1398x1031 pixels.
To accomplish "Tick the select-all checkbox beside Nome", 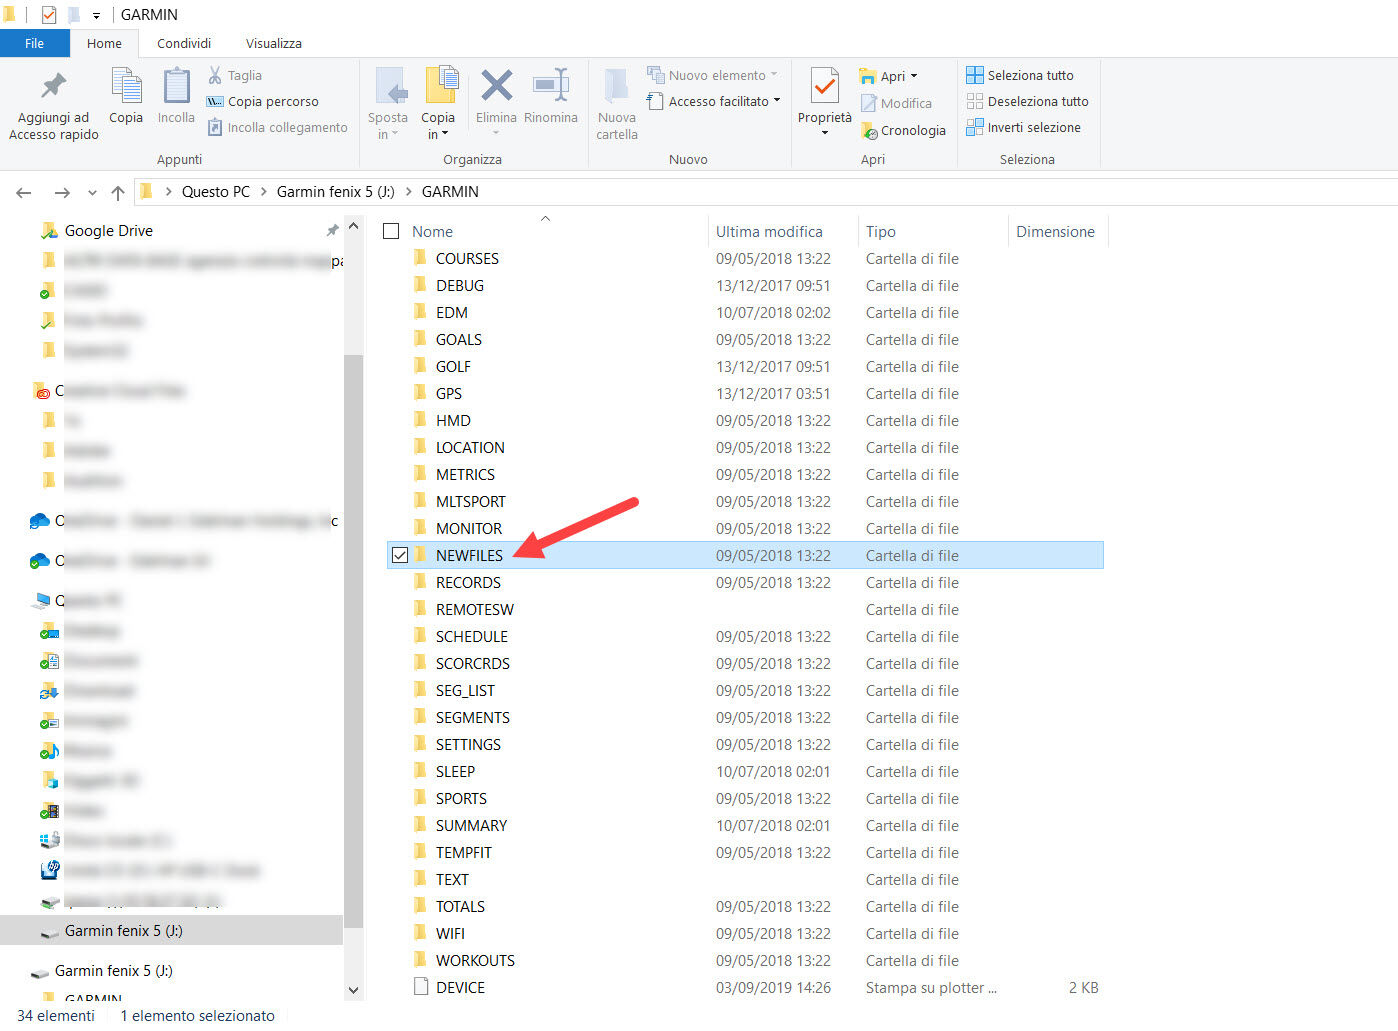I will 391,231.
